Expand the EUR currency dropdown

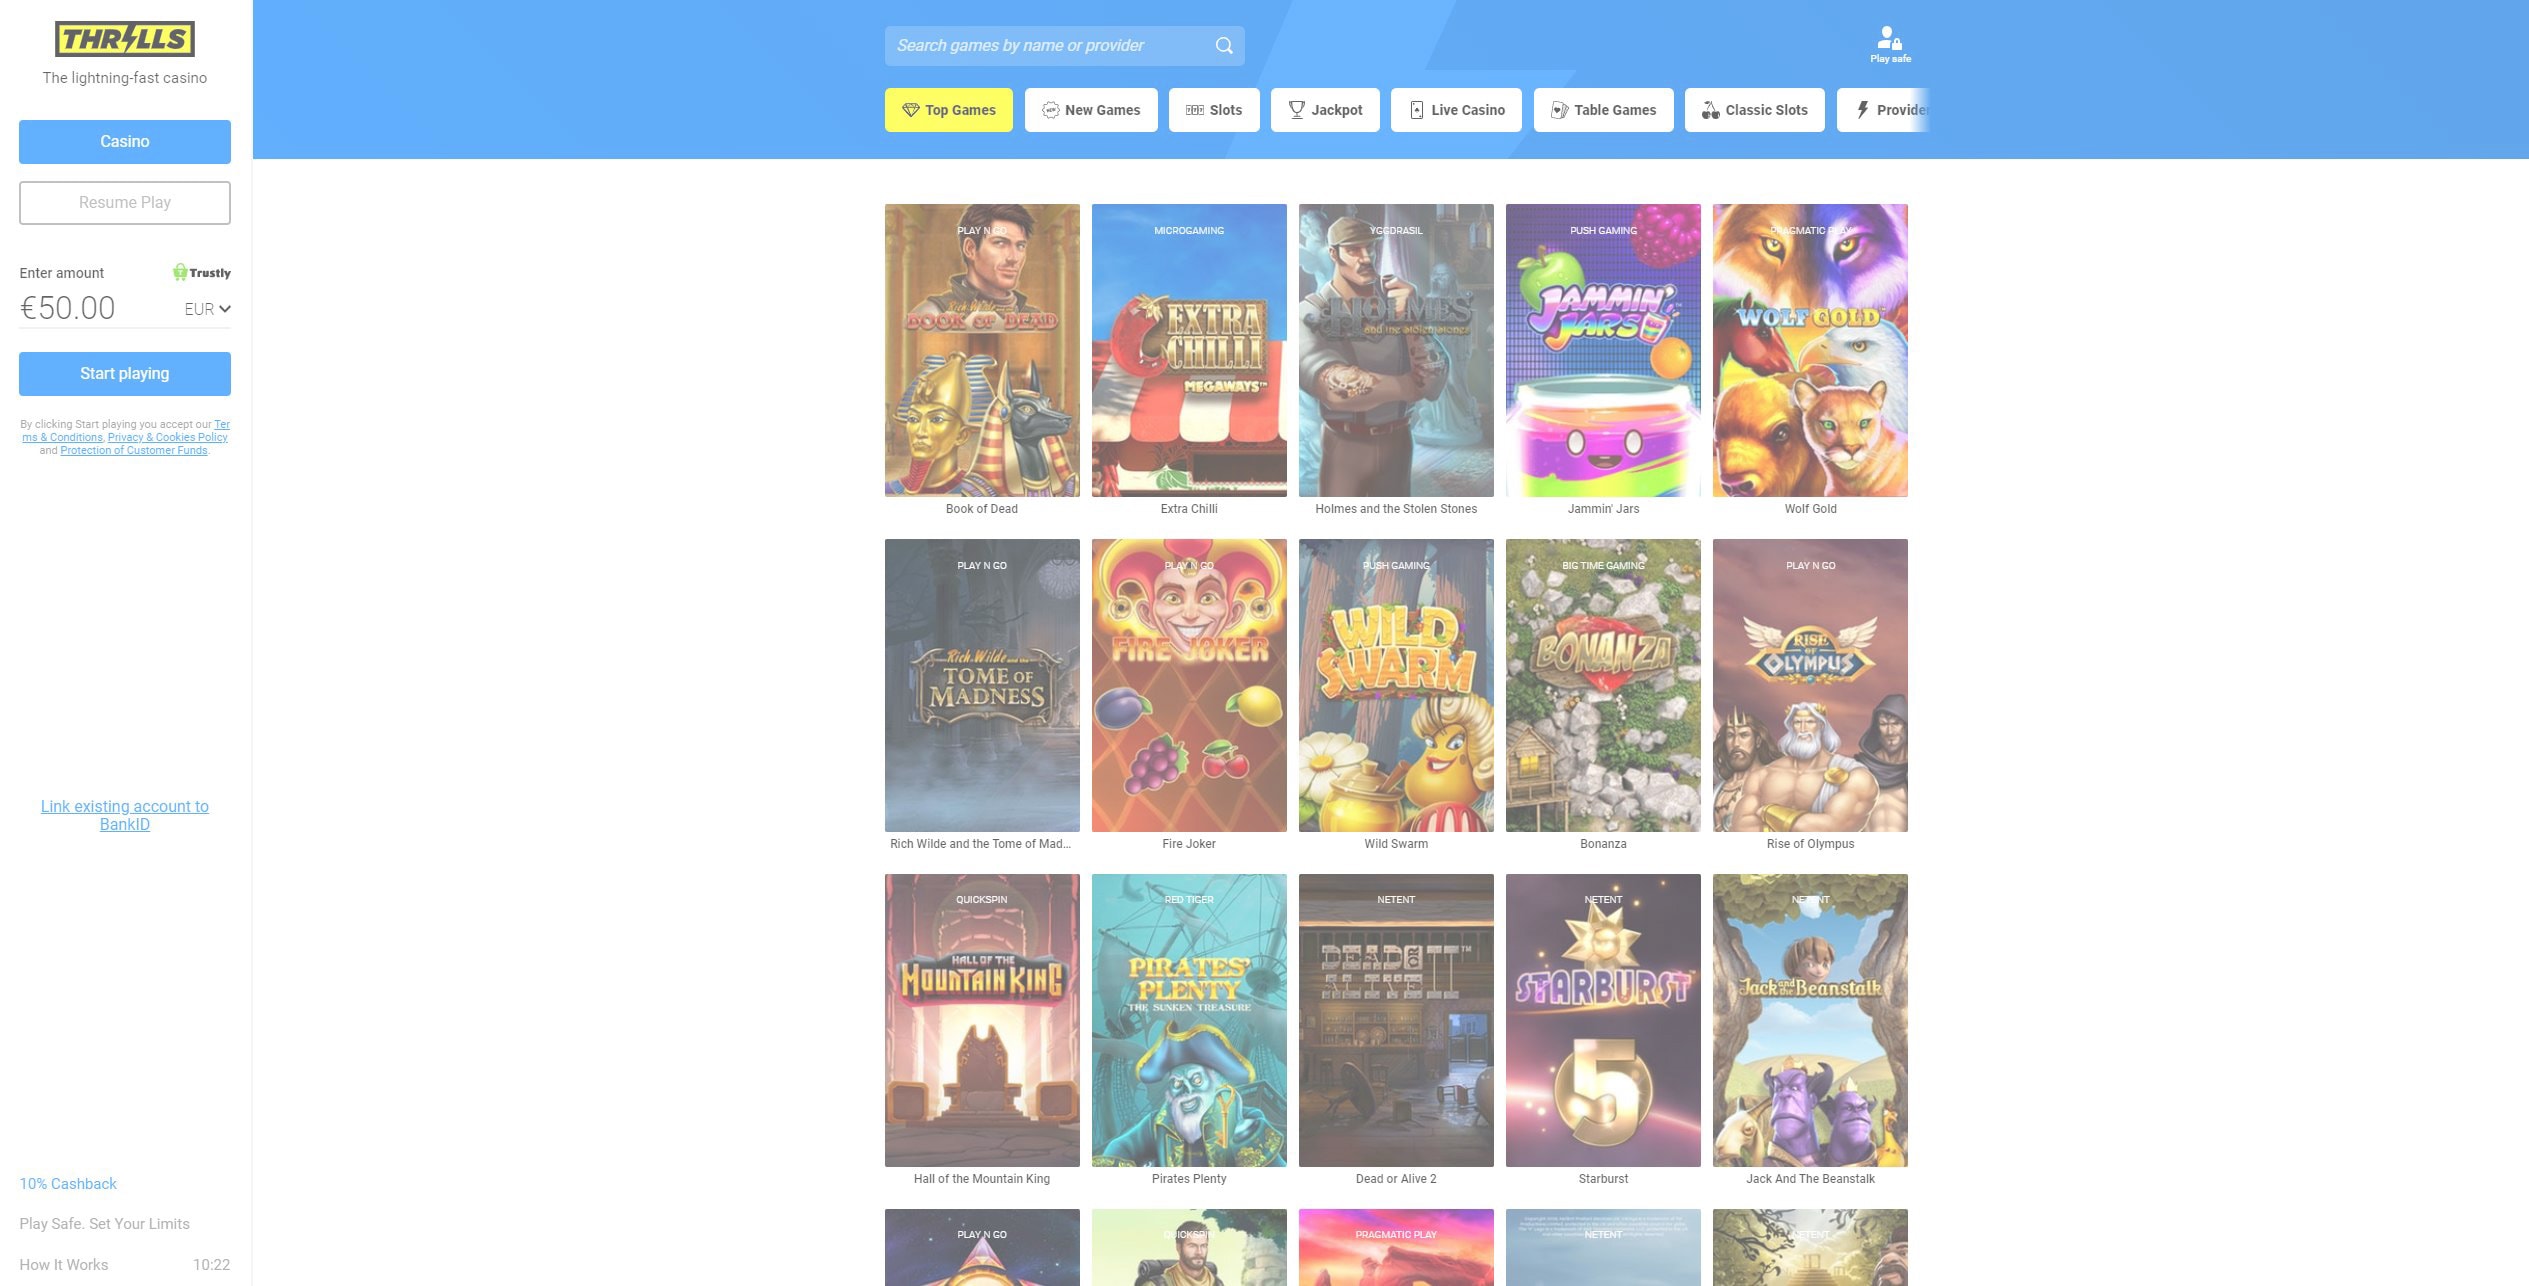207,309
